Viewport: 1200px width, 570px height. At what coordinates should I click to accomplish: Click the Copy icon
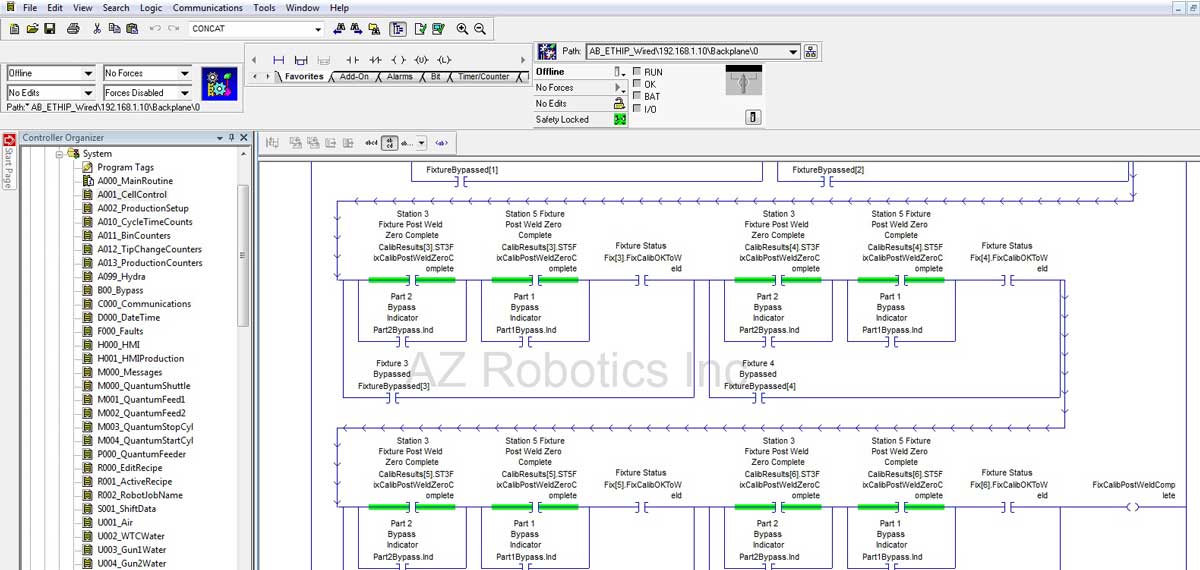pos(115,29)
